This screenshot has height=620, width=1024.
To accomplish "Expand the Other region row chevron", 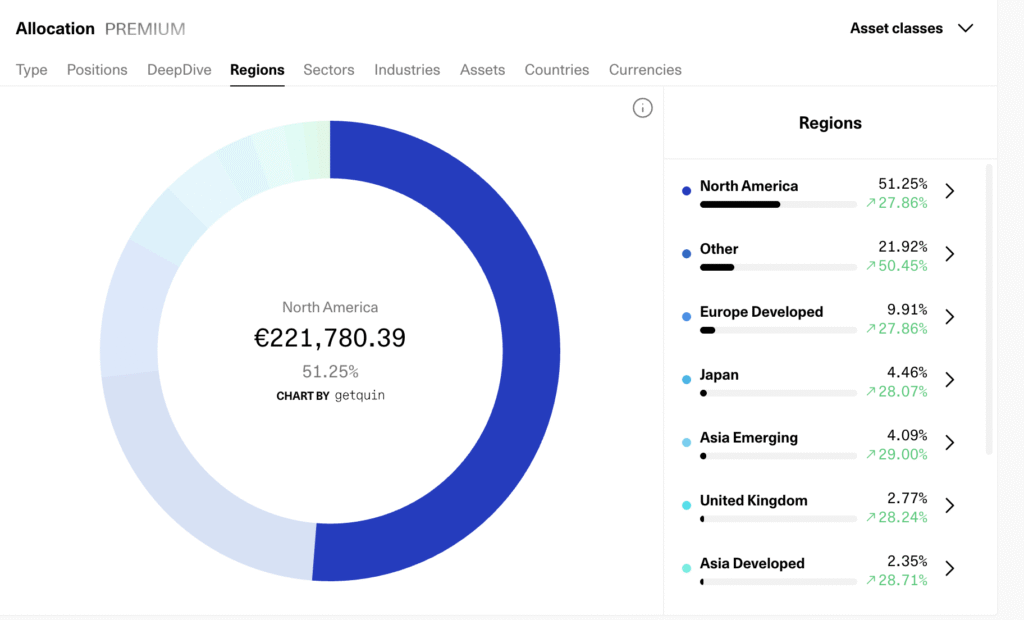I will 950,254.
